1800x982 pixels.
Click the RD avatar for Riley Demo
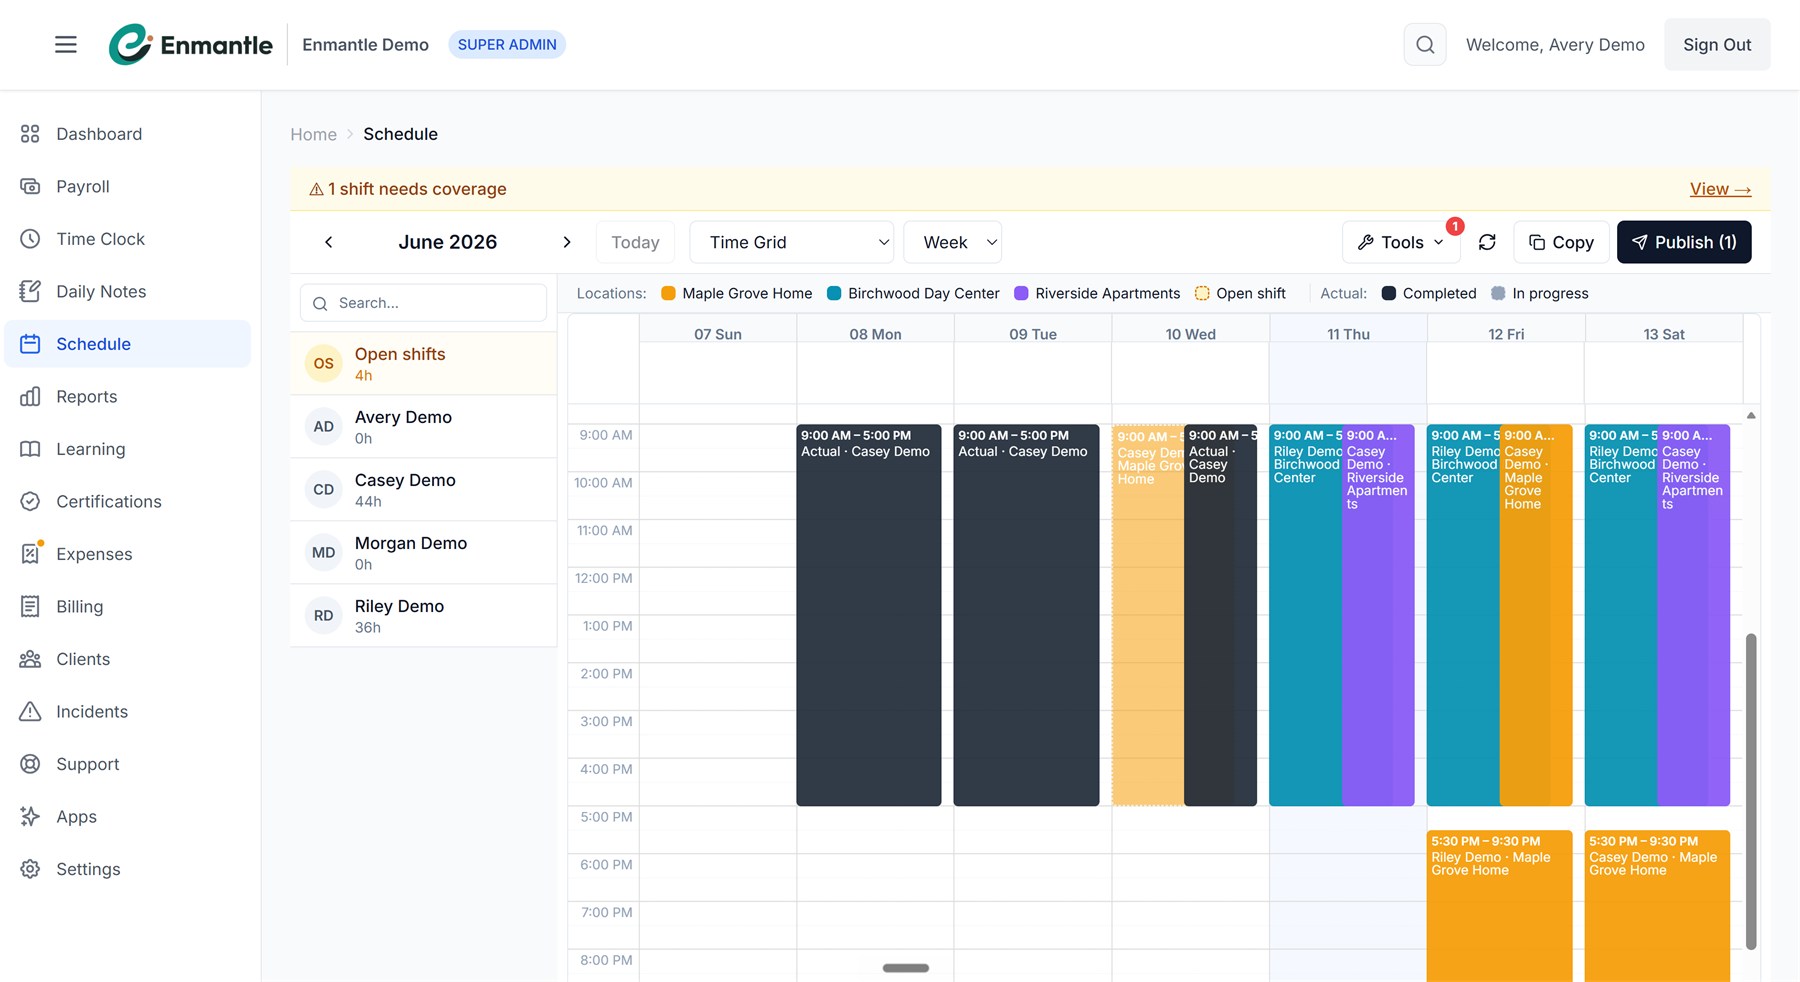coord(323,616)
